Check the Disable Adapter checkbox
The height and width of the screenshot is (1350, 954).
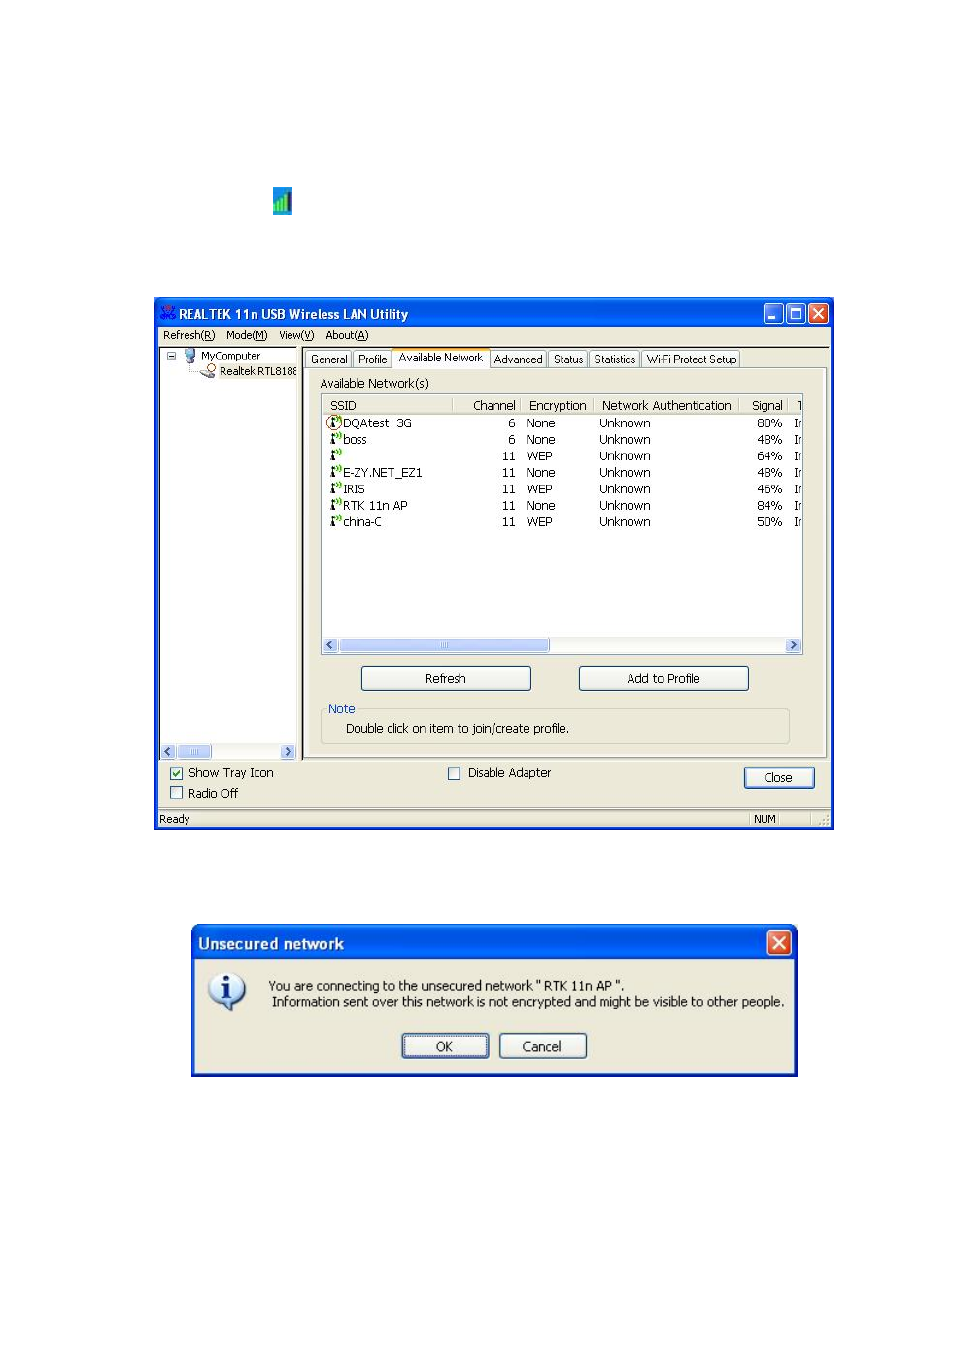click(454, 773)
